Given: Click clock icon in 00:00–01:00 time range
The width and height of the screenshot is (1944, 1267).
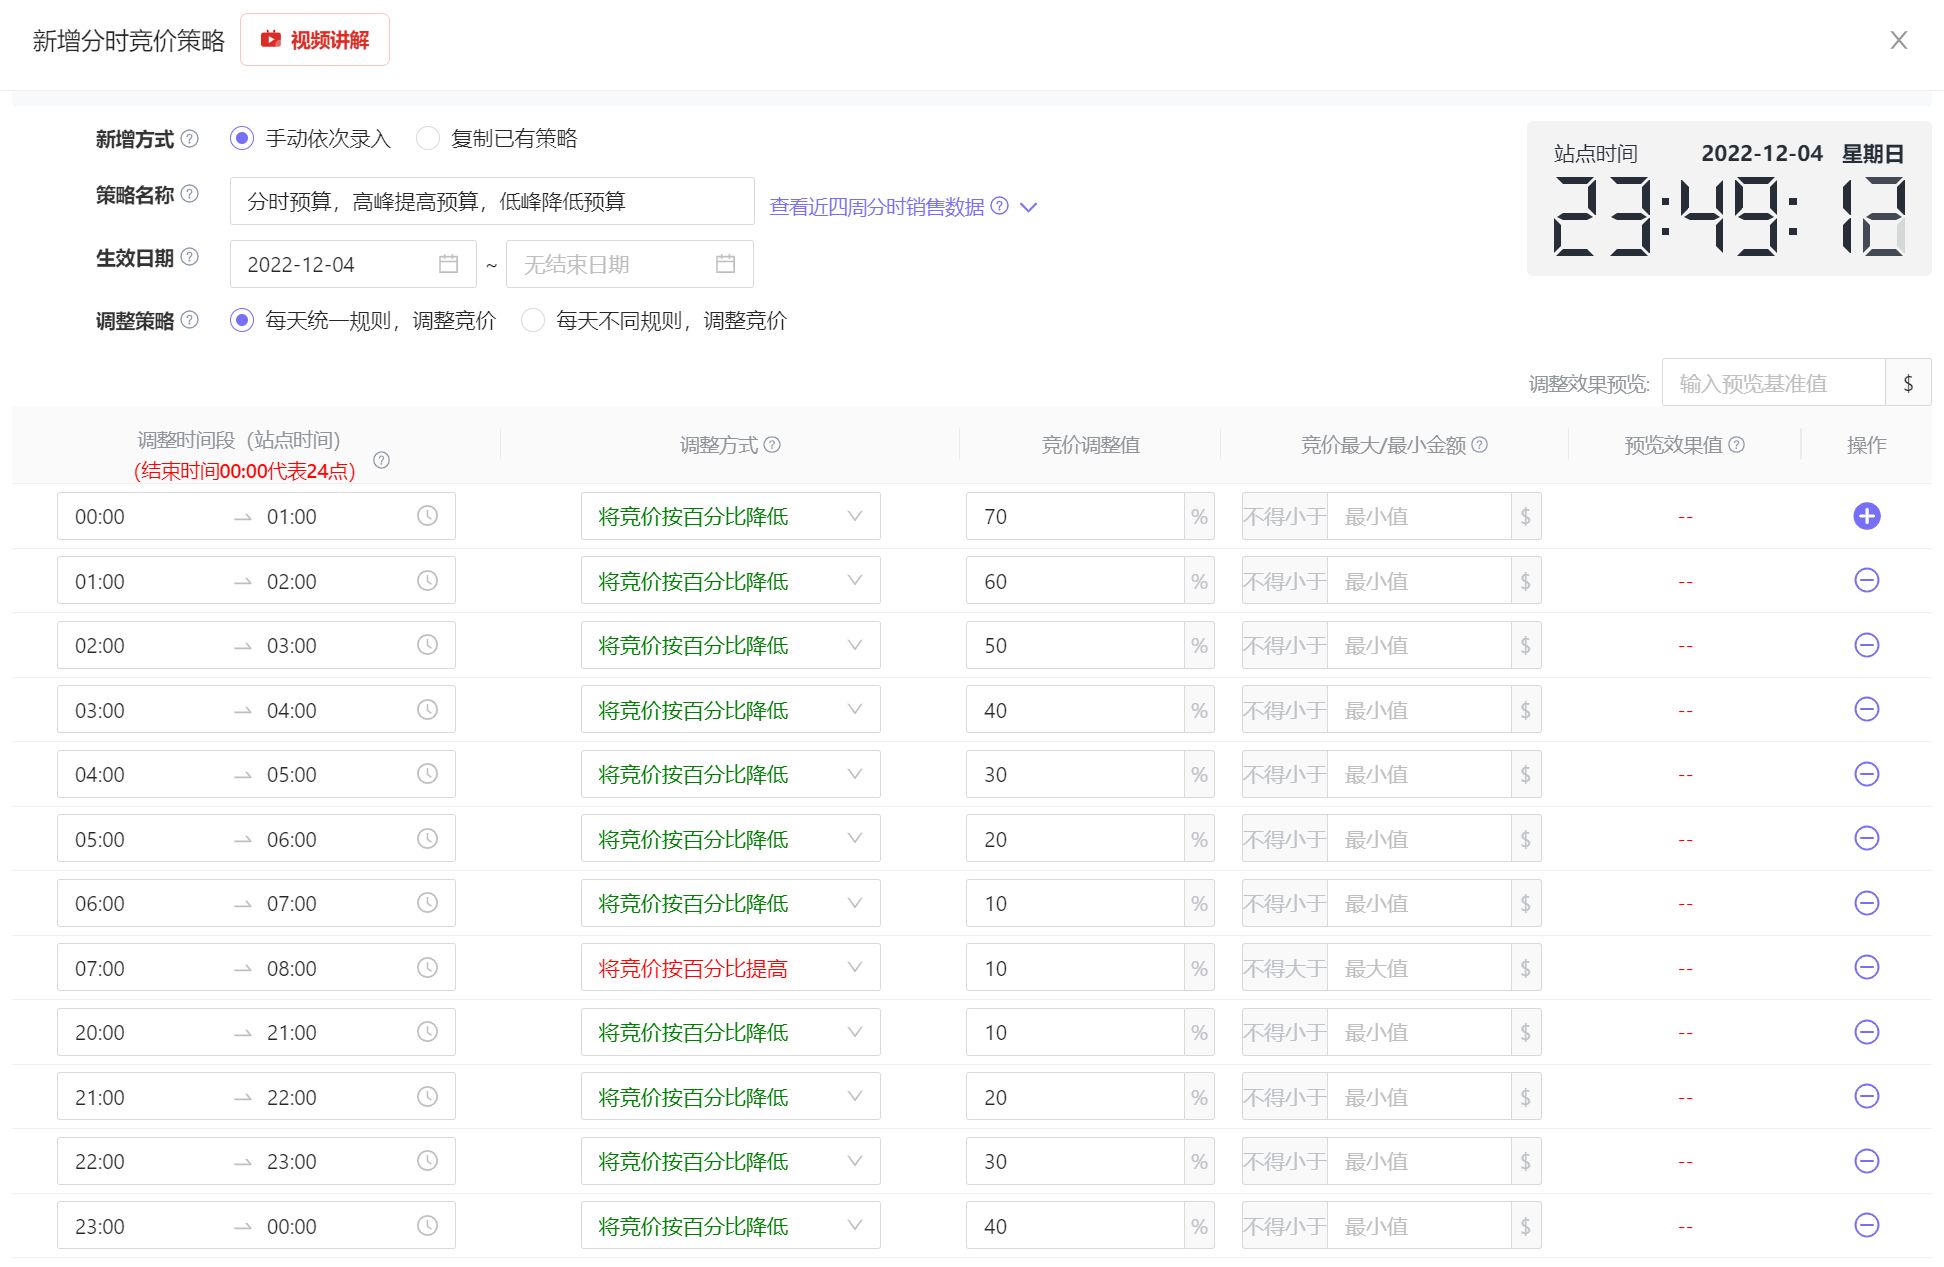Looking at the screenshot, I should point(427,516).
